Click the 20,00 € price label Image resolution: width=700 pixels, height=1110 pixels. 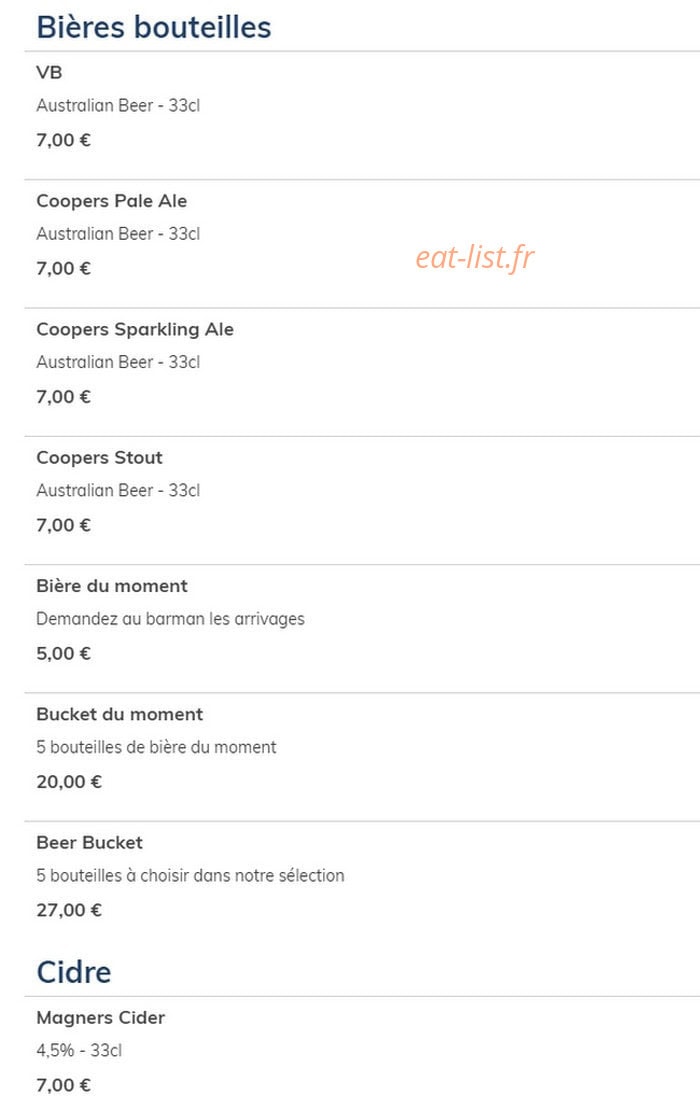[69, 782]
